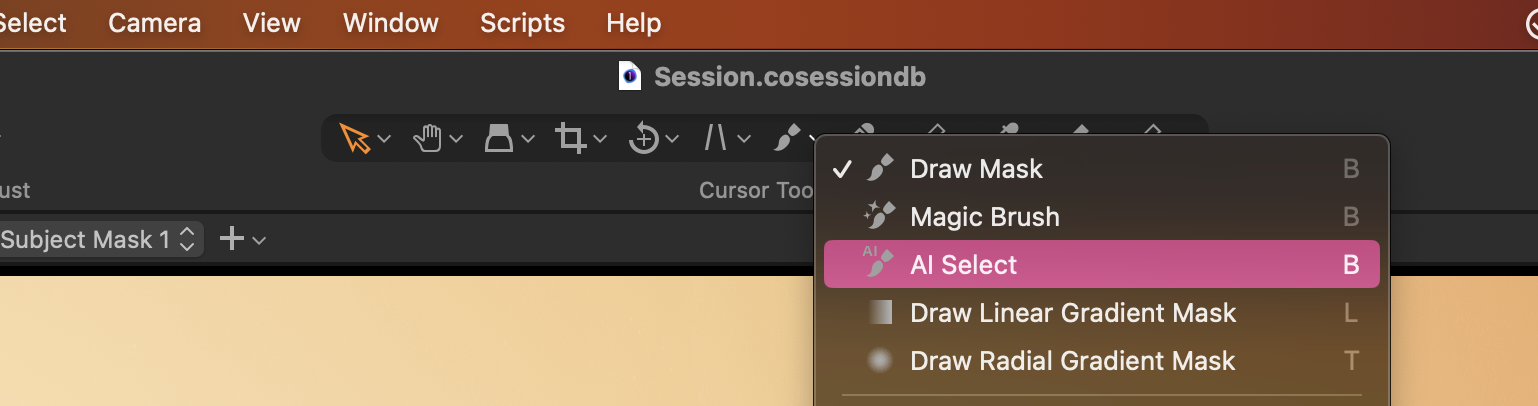1538x406 pixels.
Task: Open the Camera menu
Action: click(x=154, y=23)
